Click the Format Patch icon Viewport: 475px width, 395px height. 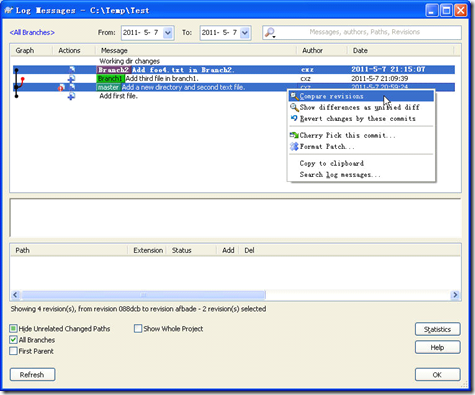click(x=294, y=146)
